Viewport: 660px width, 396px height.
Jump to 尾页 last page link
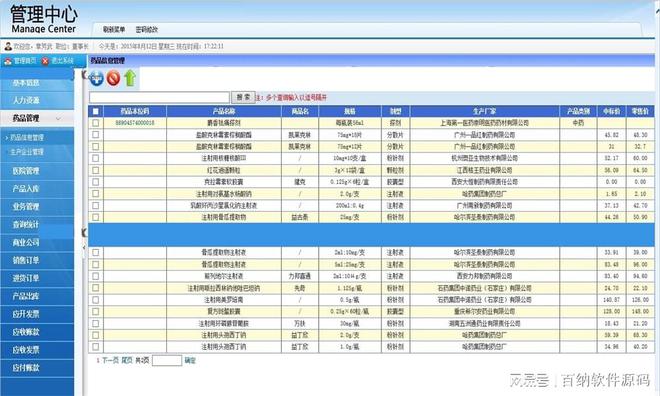(127, 360)
